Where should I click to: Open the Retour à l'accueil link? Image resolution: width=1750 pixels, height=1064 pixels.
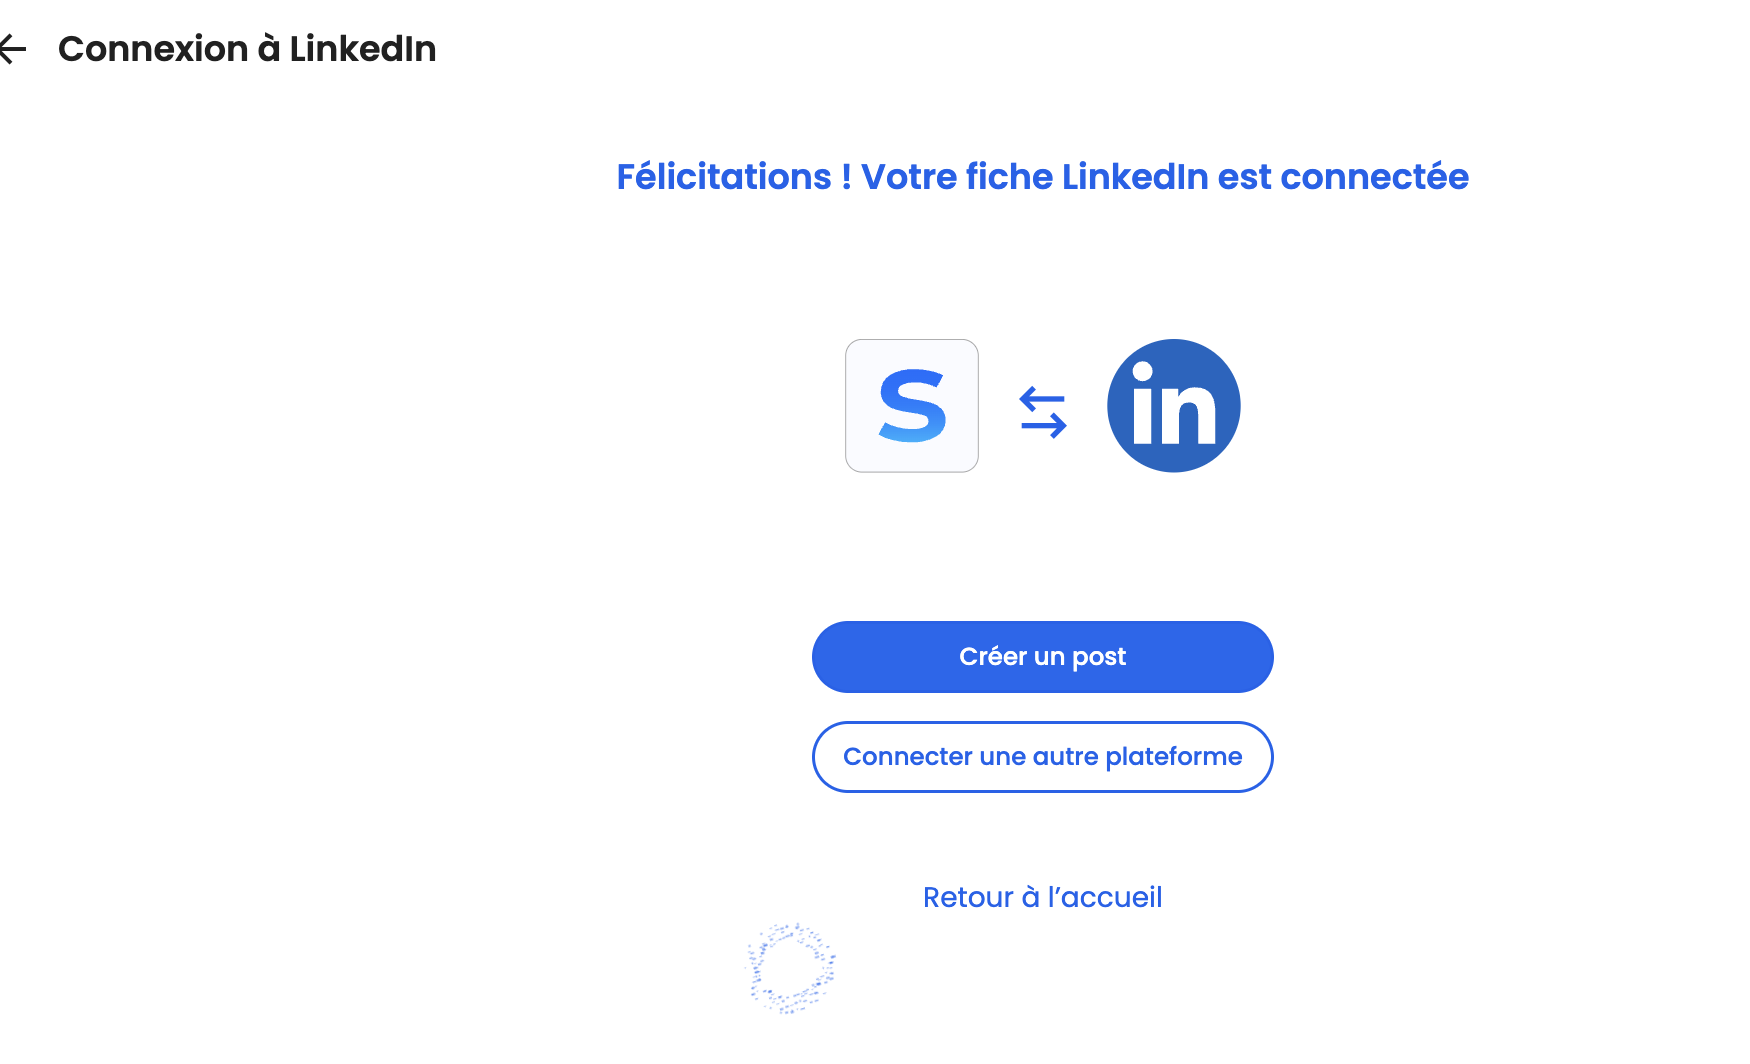coord(1042,897)
